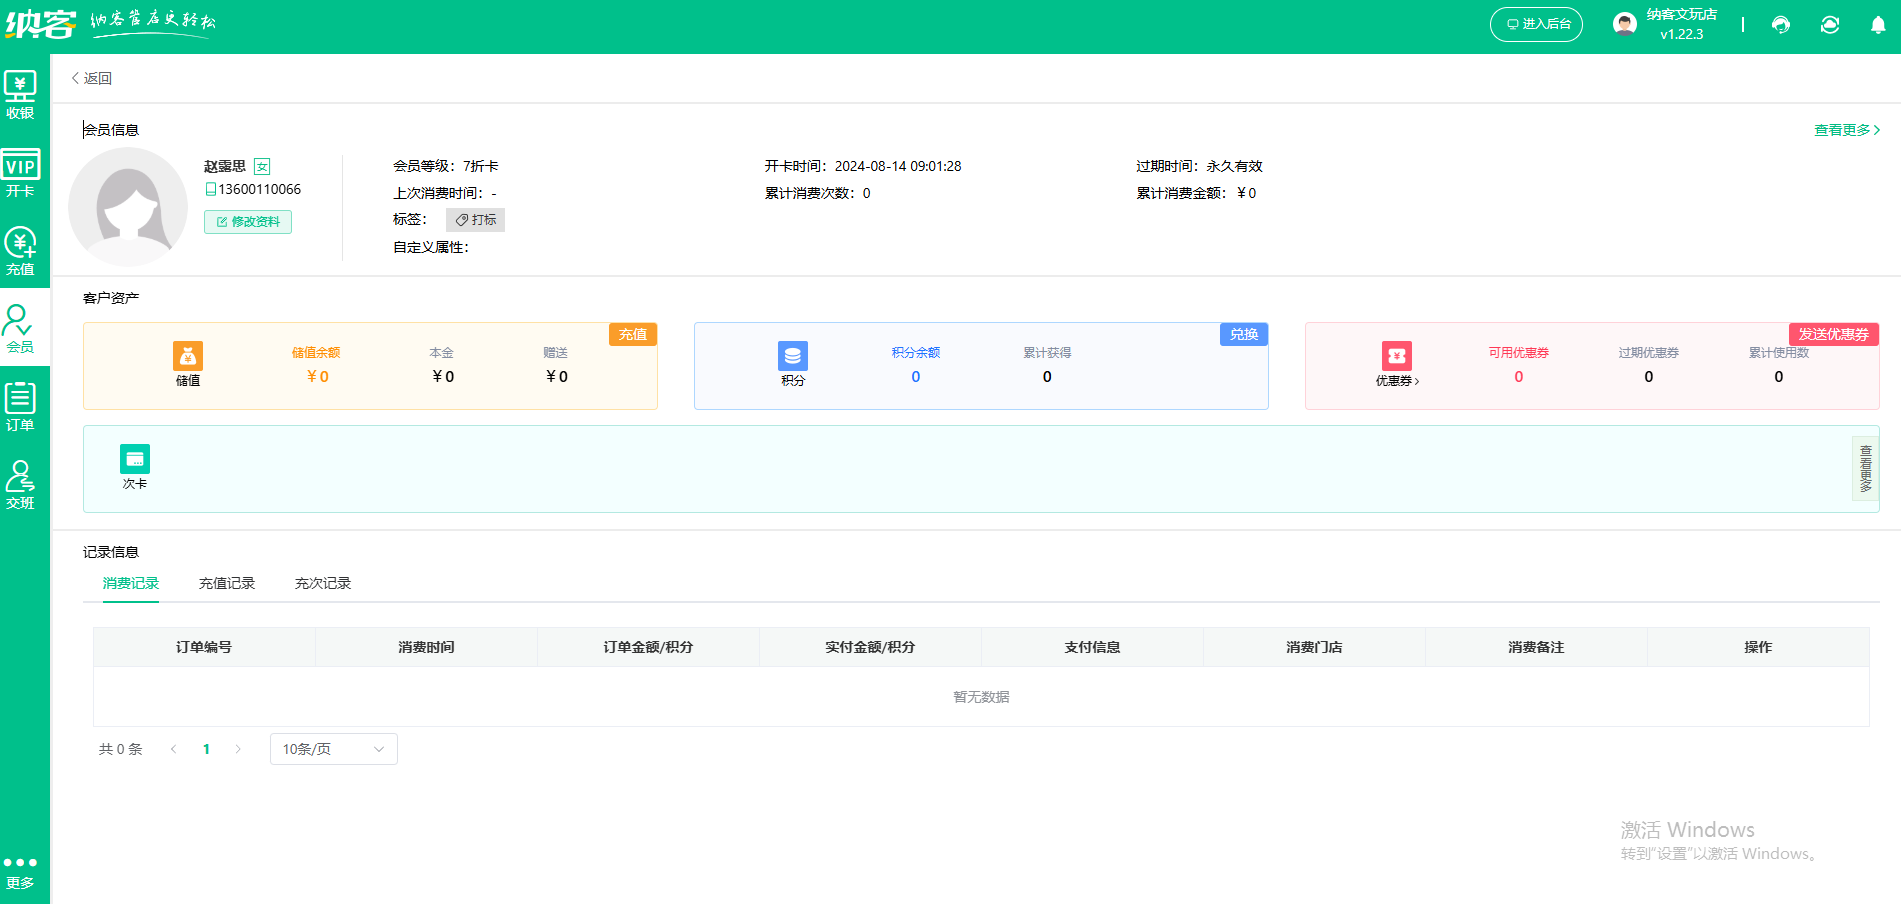Image resolution: width=1901 pixels, height=904 pixels.
Task: Open the 收银 cashier sidebar icon
Action: click(20, 95)
